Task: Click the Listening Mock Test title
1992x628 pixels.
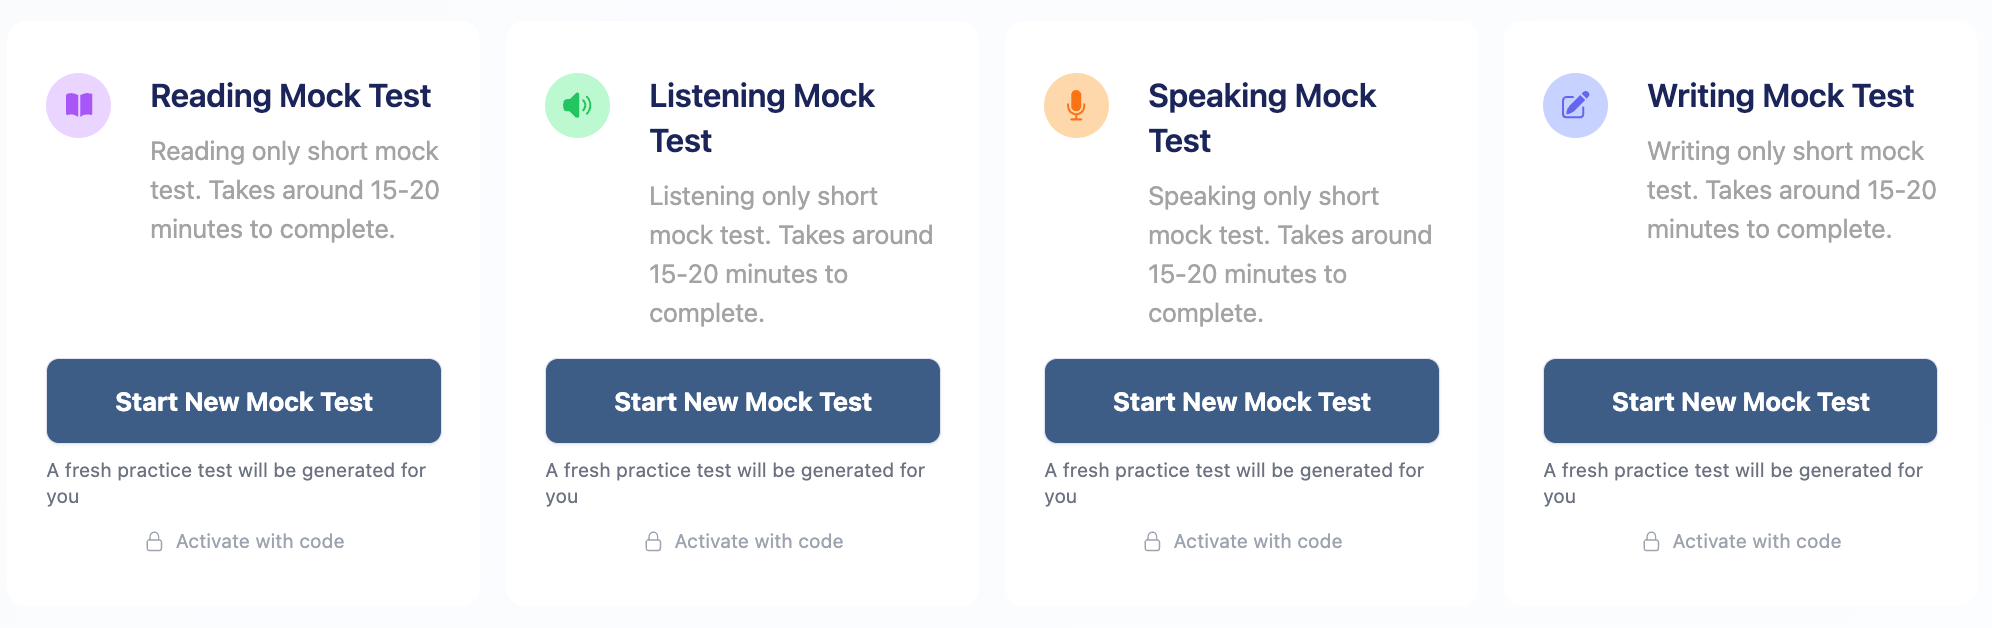Action: [x=762, y=117]
